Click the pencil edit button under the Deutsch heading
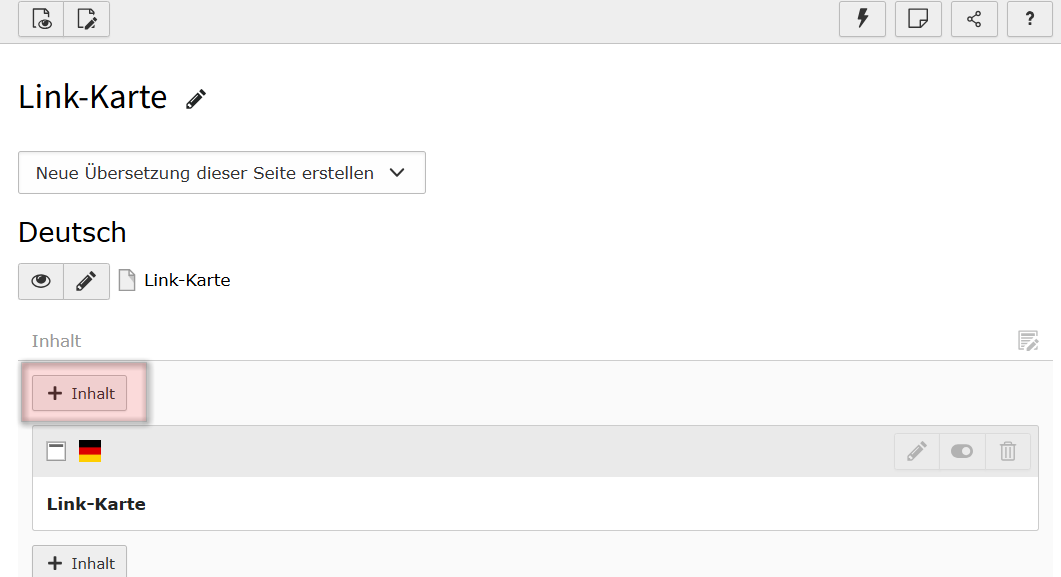 [87, 281]
